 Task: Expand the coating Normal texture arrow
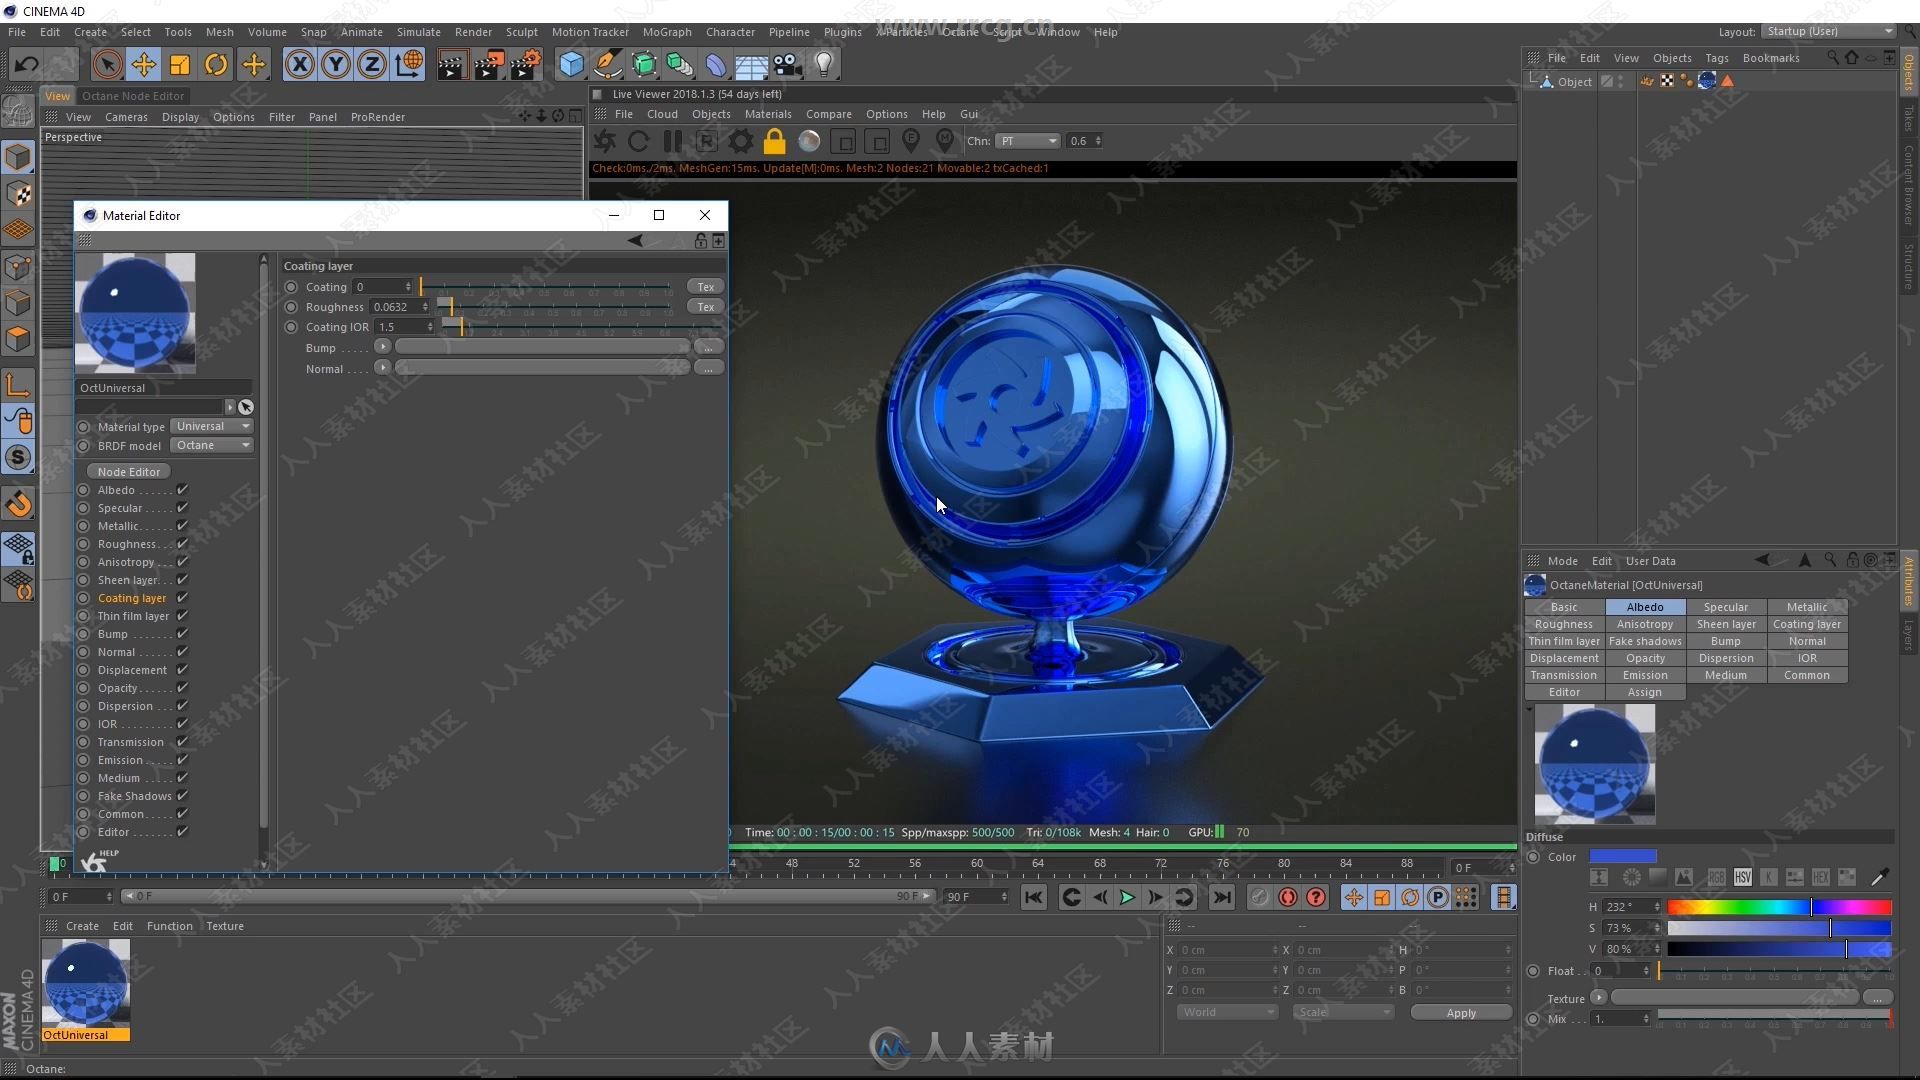tap(382, 368)
